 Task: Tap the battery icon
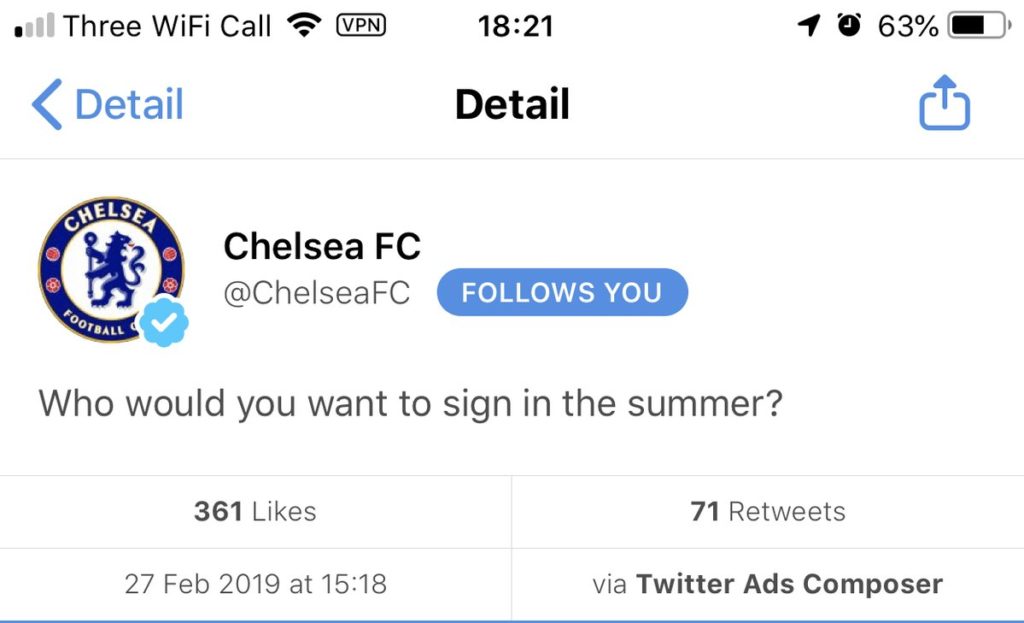coord(979,25)
